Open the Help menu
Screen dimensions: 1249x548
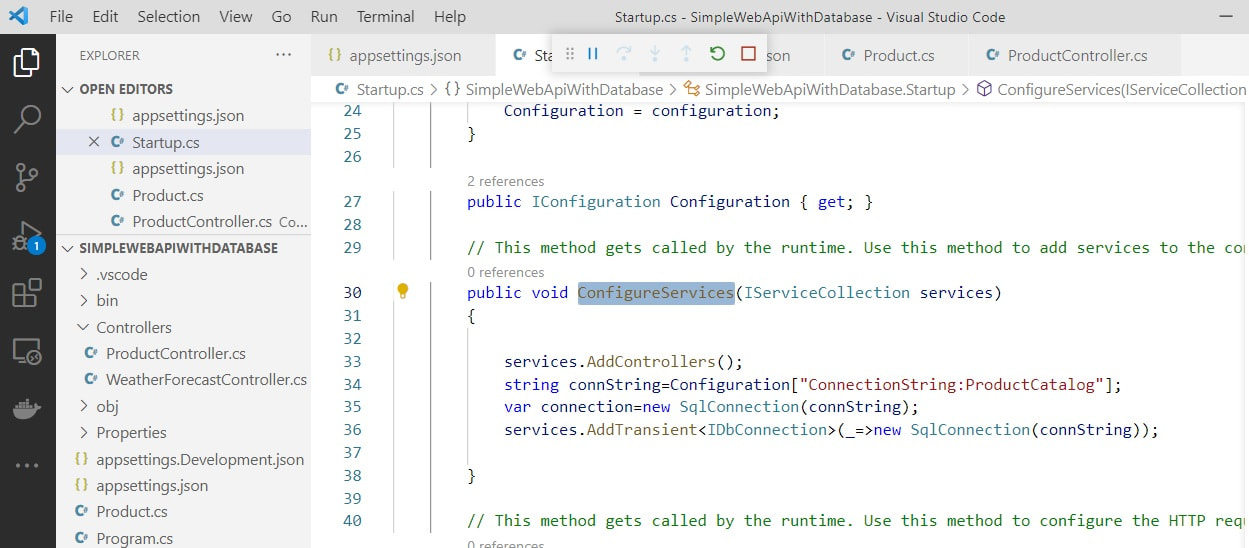tap(450, 17)
